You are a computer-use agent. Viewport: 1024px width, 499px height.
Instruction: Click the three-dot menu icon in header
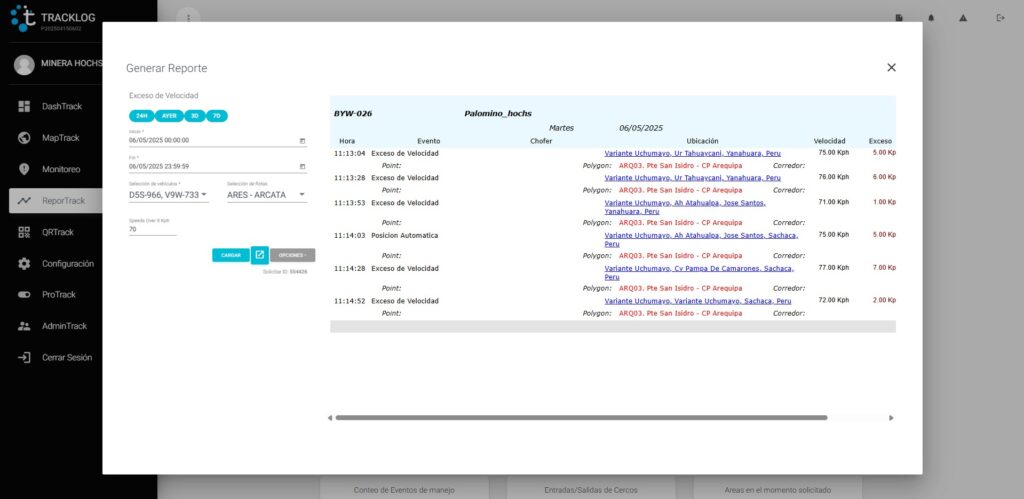coord(187,18)
